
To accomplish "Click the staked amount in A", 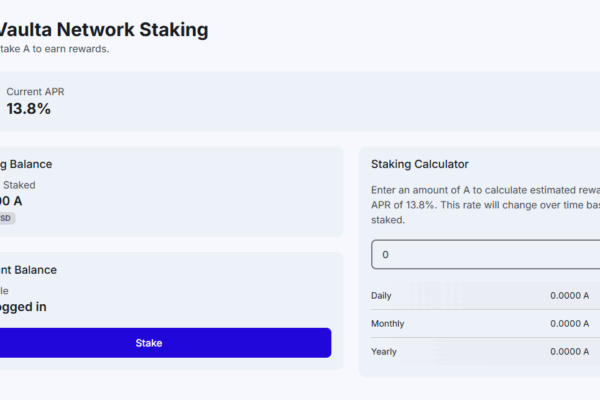I will 11,201.
